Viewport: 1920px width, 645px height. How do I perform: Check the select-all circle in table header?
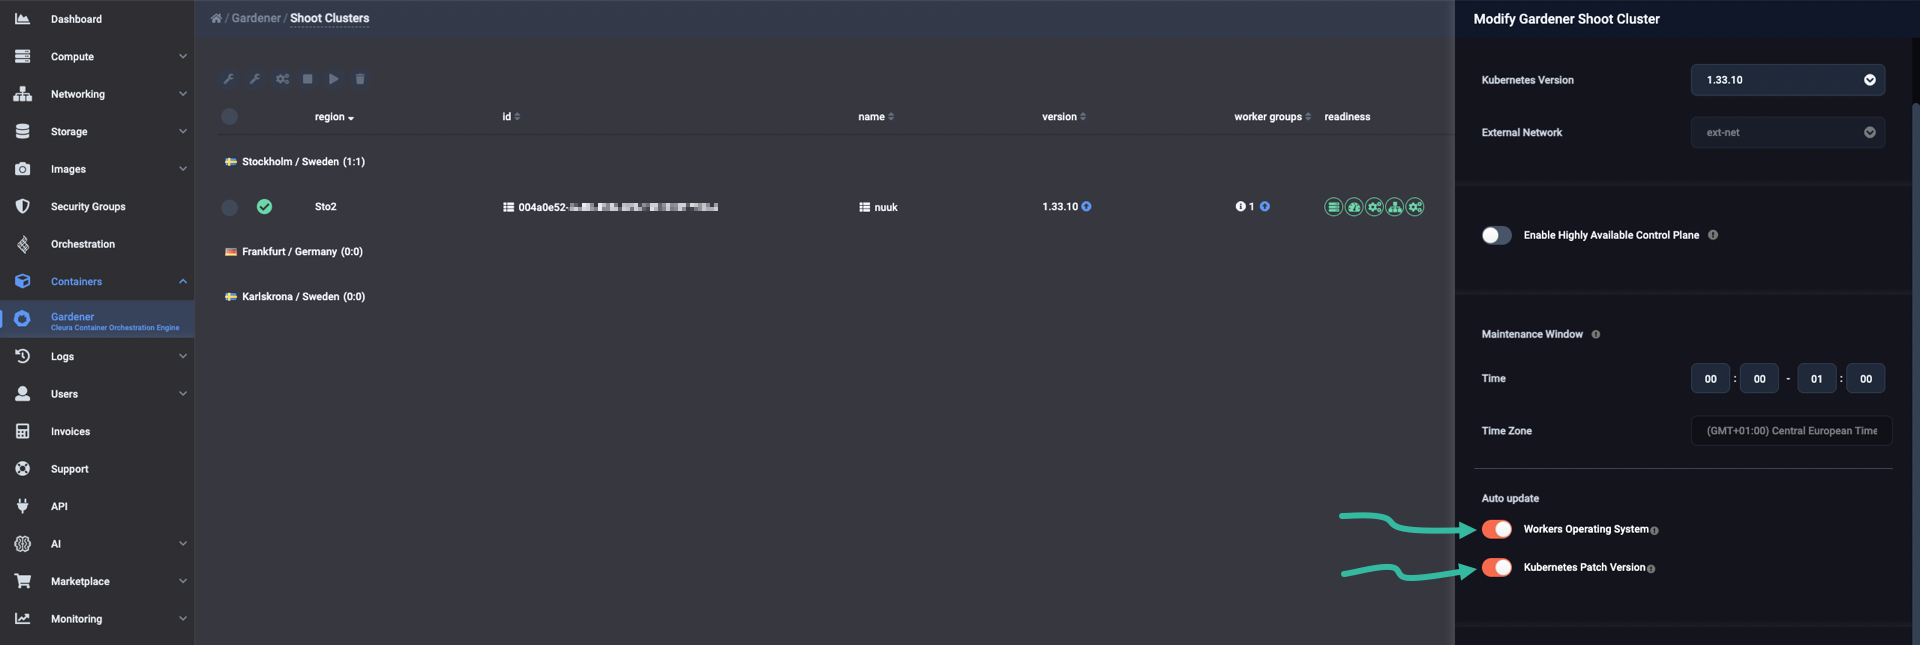[229, 117]
